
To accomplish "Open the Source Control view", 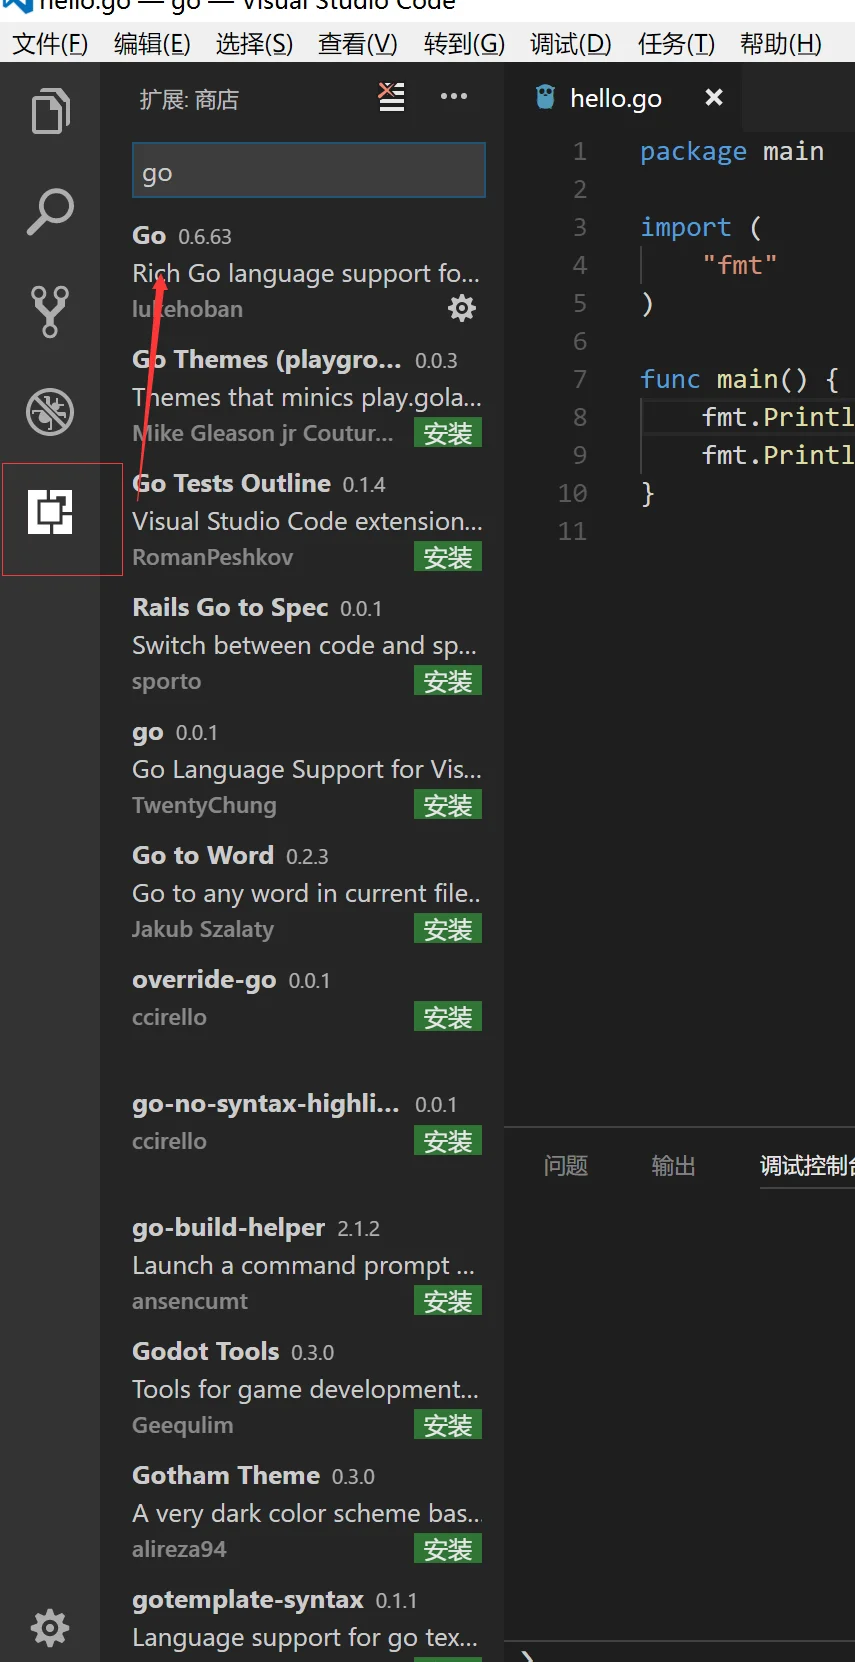I will [x=50, y=311].
